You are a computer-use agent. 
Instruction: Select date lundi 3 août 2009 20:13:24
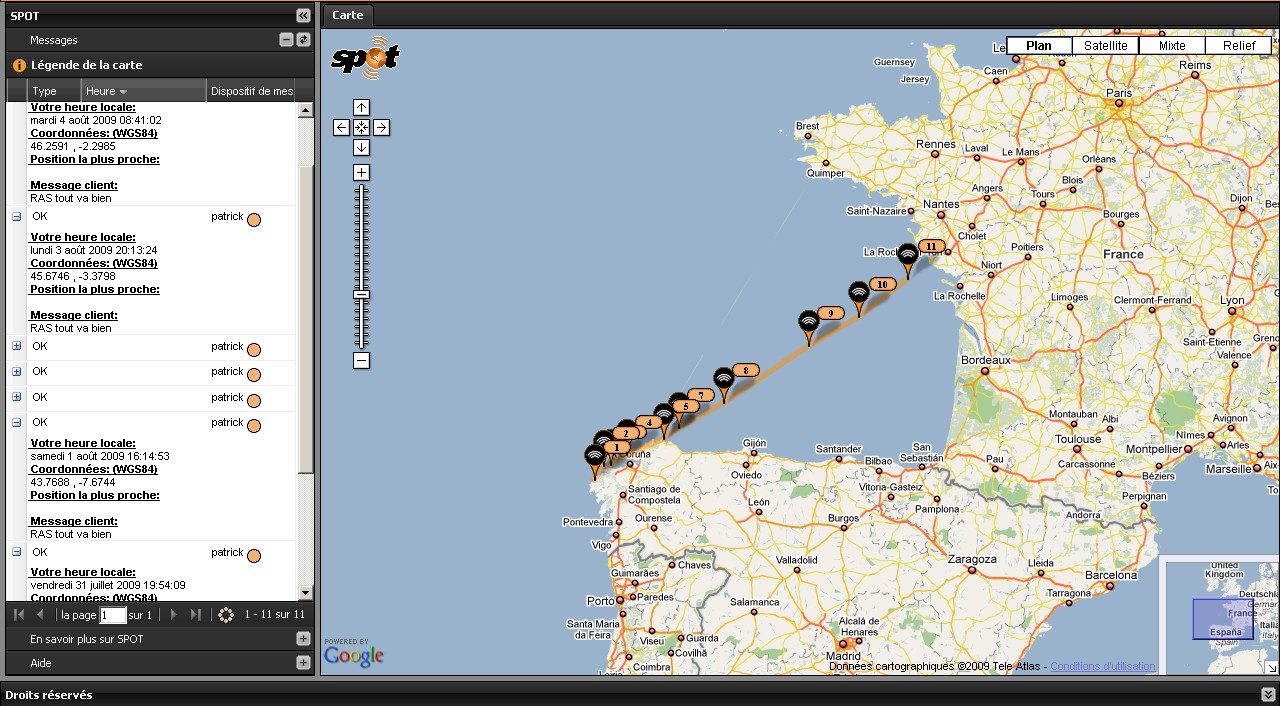point(94,250)
